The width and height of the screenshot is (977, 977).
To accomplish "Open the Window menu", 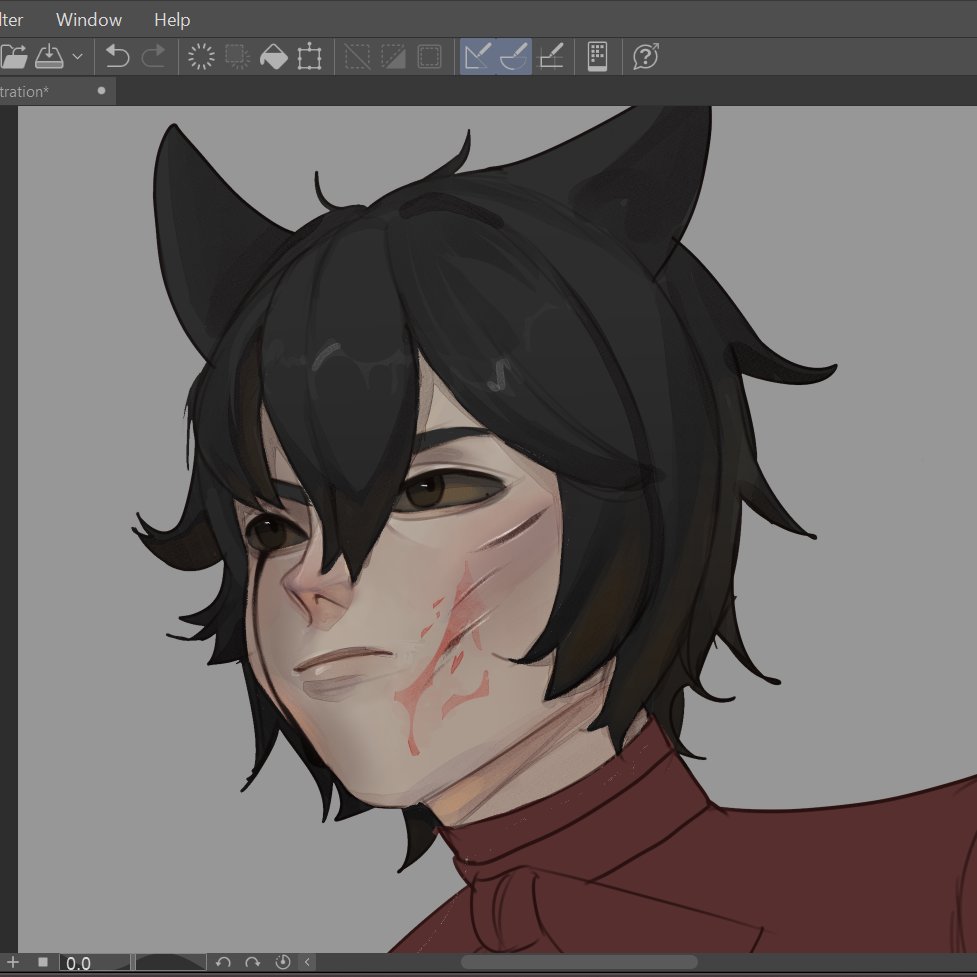I will [x=88, y=19].
